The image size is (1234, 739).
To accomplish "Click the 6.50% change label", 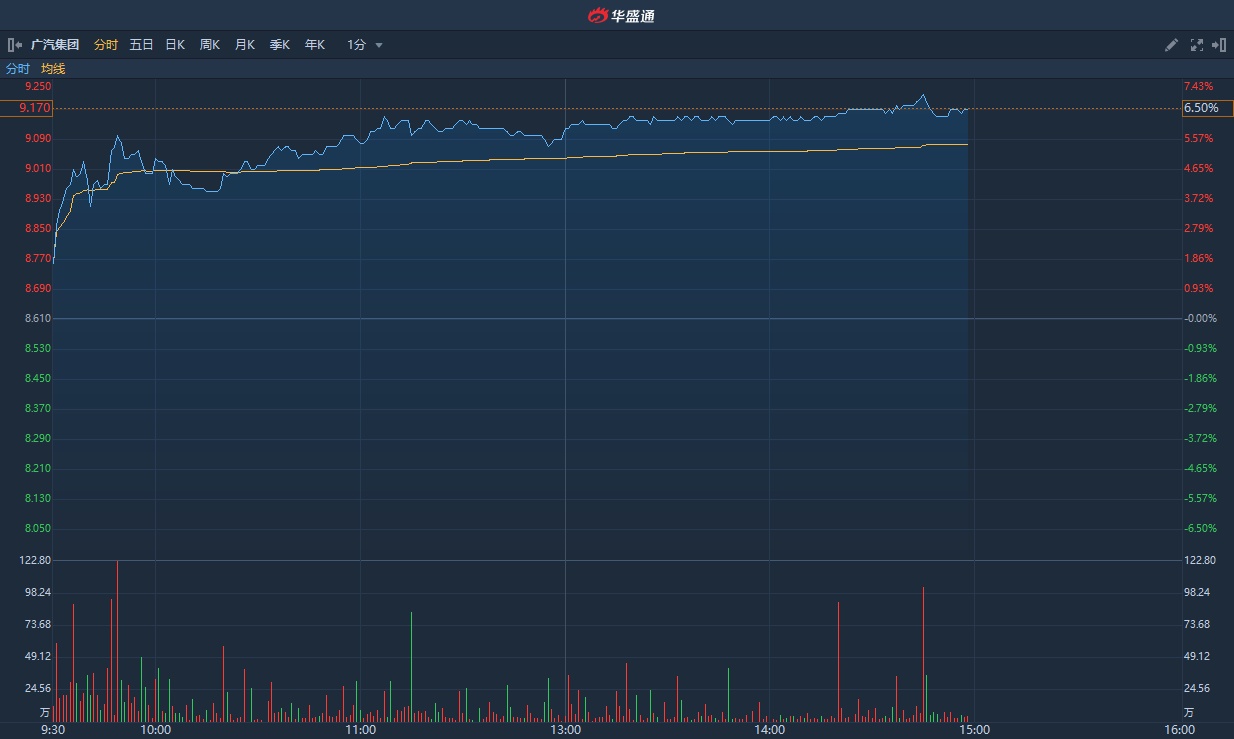I will tap(1201, 108).
